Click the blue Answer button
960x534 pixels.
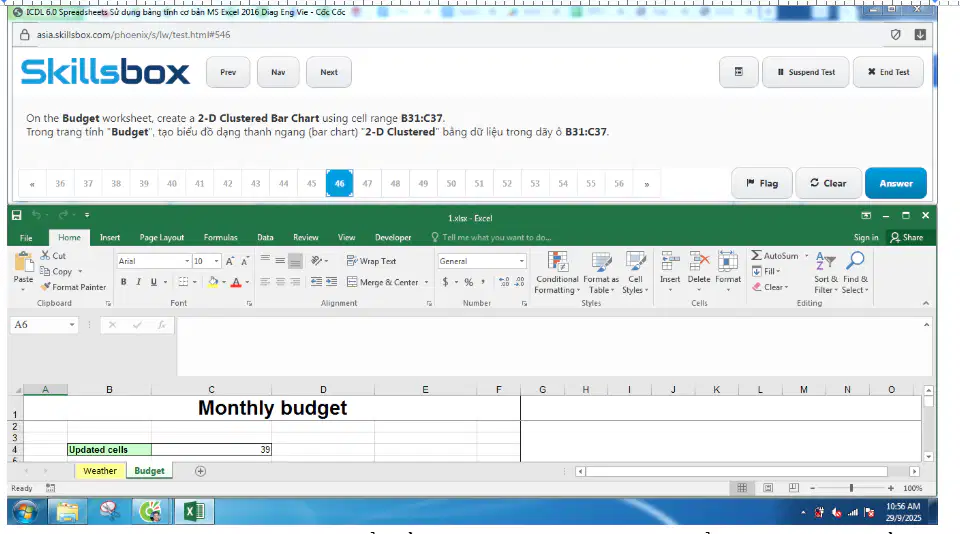tap(896, 183)
